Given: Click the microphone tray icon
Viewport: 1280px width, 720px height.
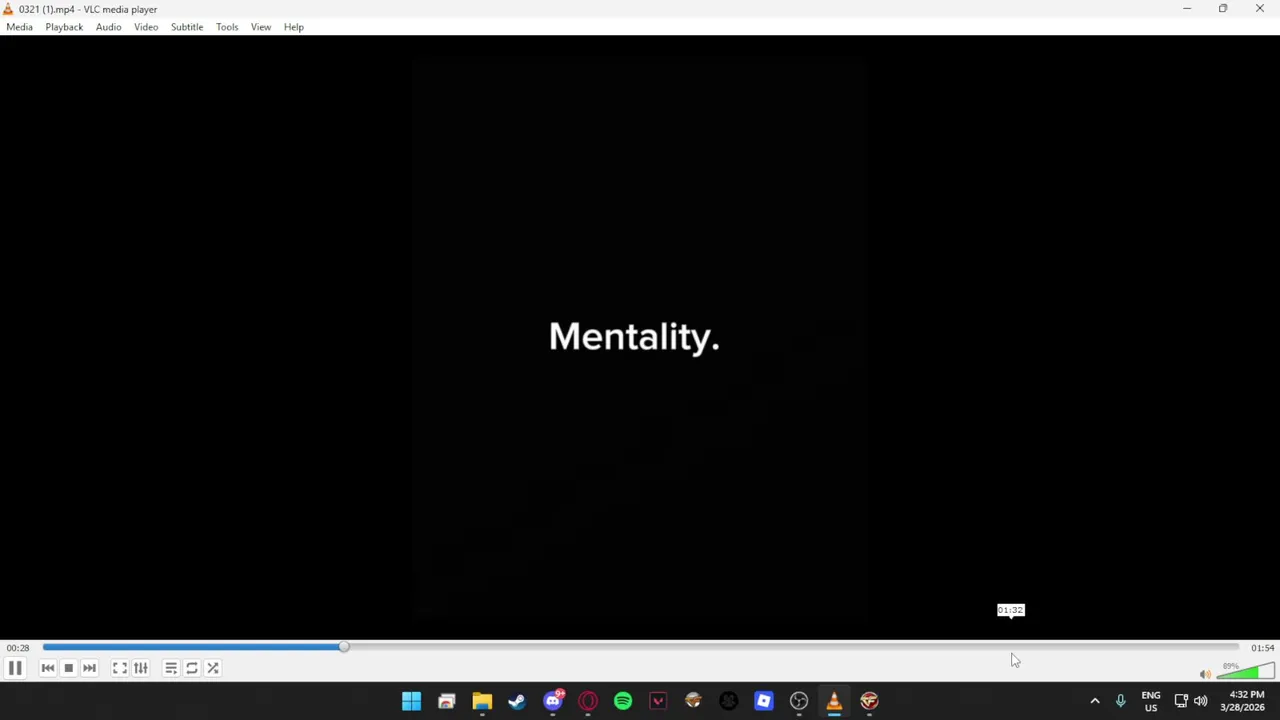Looking at the screenshot, I should [x=1120, y=701].
